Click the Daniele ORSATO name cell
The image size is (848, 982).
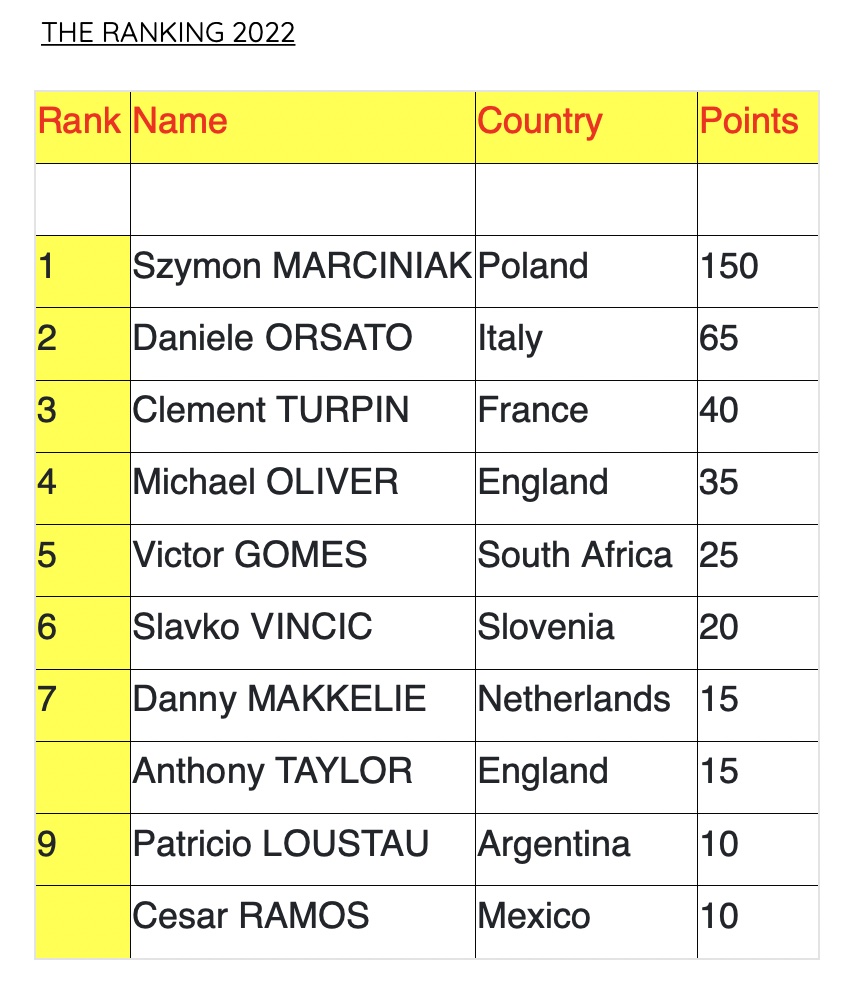tap(272, 339)
